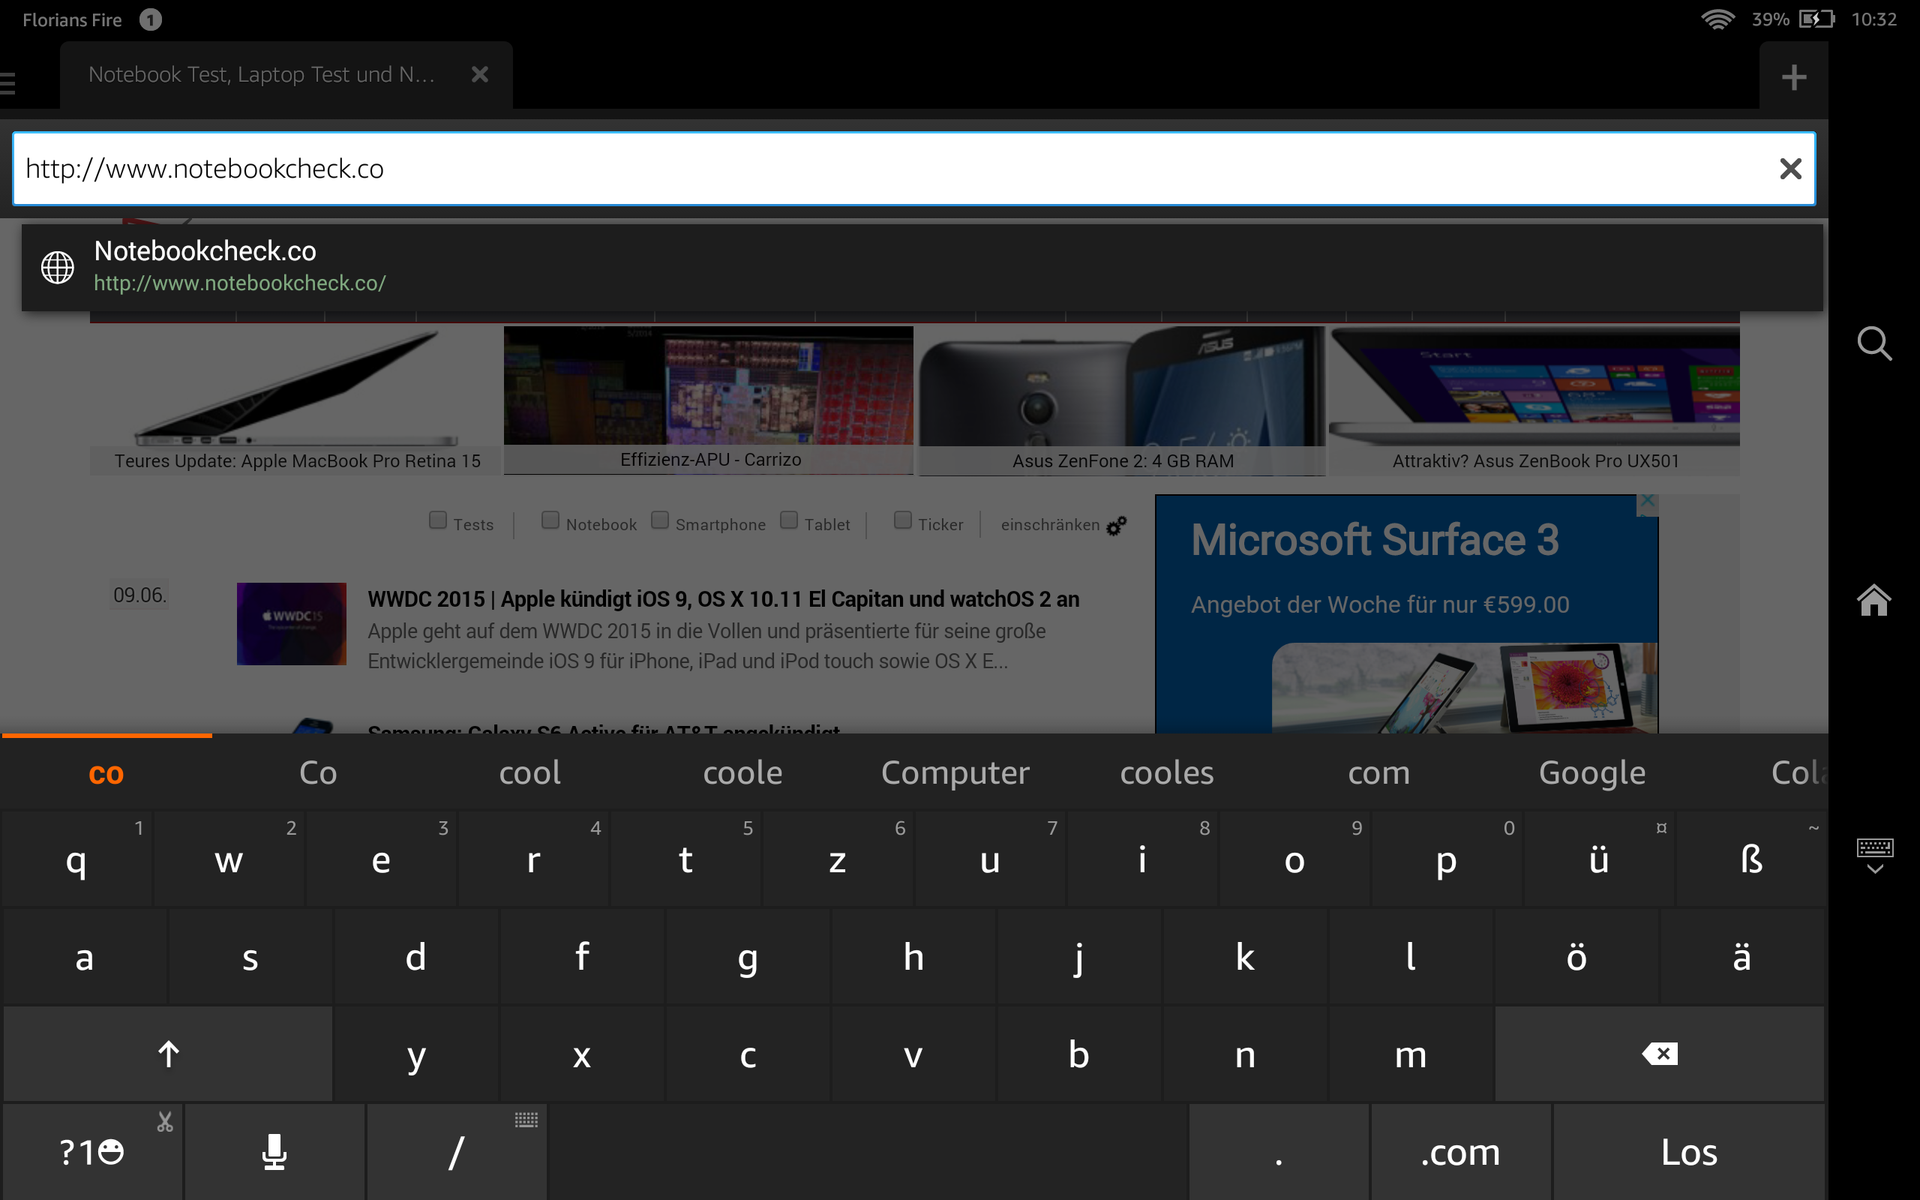Tap the clock showing 10:32
Viewport: 1920px width, 1200px height.
coord(1873,19)
